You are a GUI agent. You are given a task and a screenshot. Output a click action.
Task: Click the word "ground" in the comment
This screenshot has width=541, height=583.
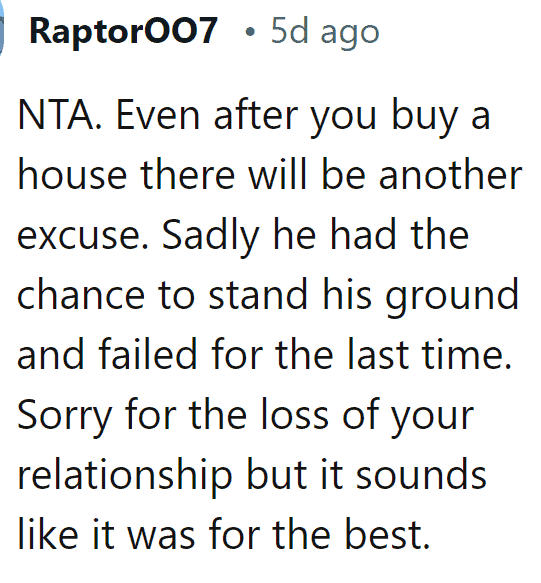(452, 297)
